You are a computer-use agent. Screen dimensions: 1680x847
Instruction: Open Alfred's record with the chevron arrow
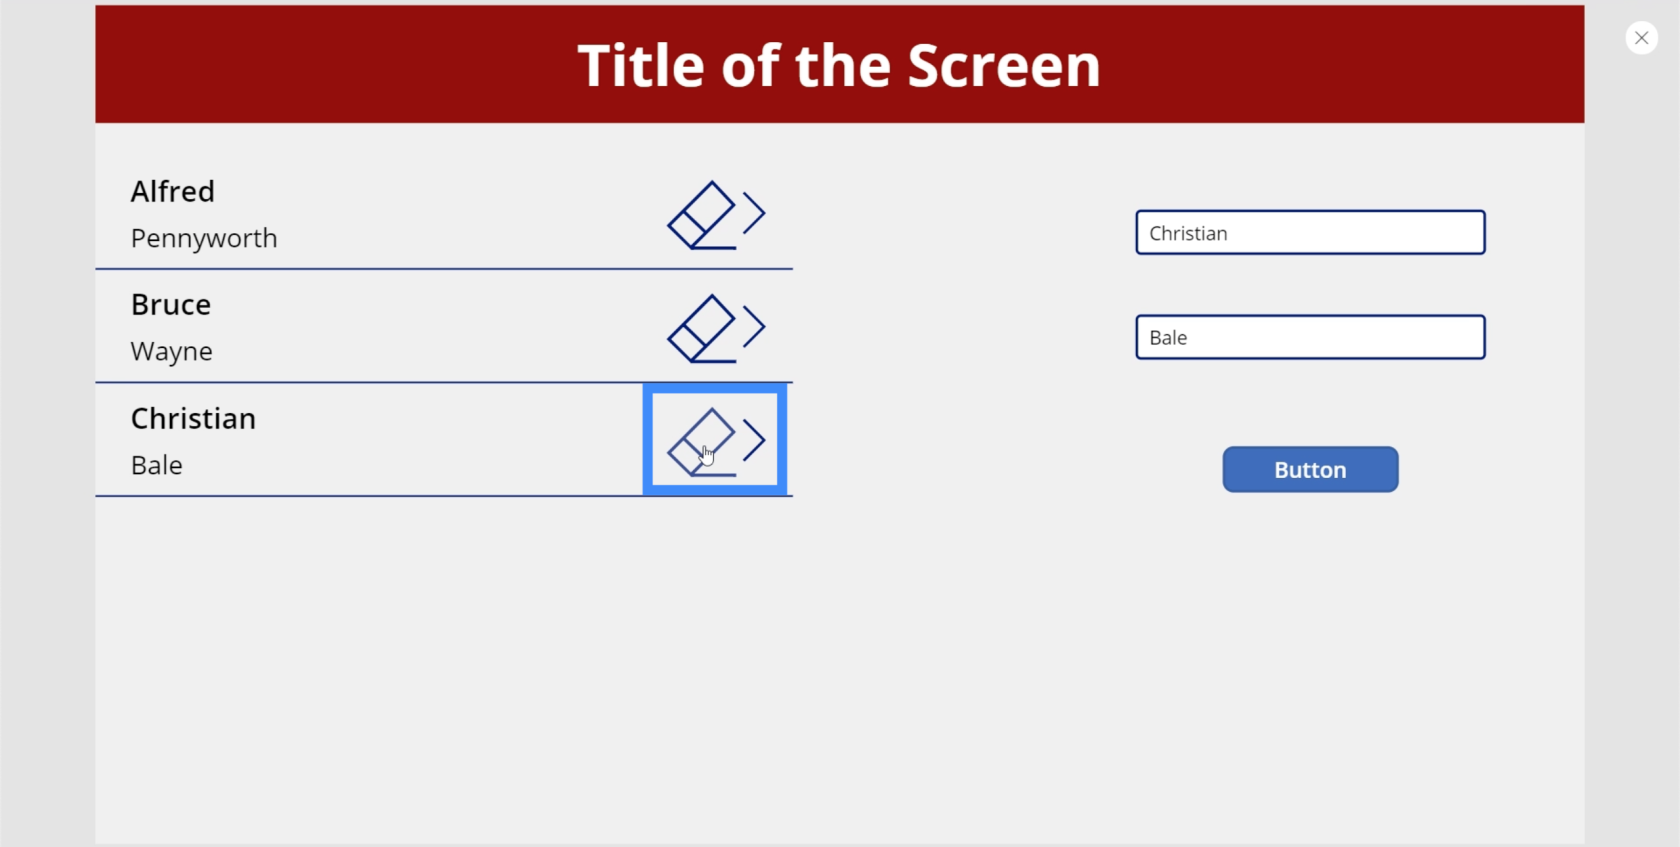754,213
